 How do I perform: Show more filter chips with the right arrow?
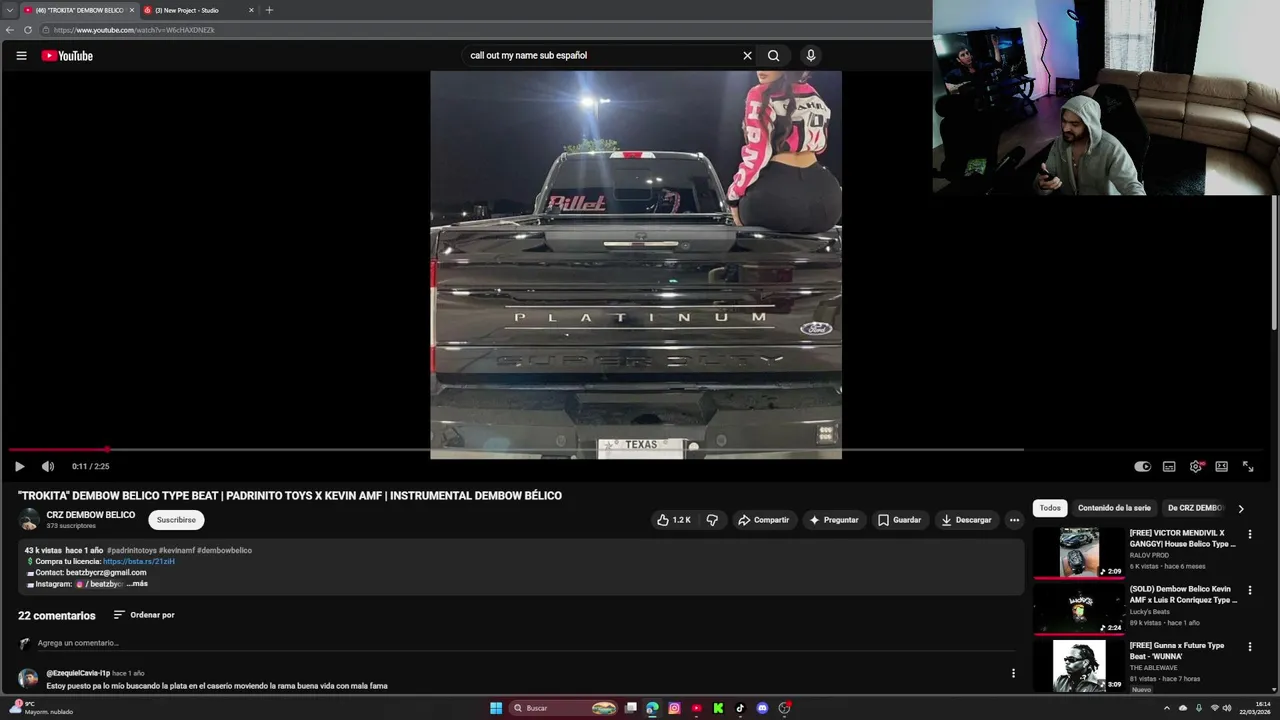coord(1241,509)
